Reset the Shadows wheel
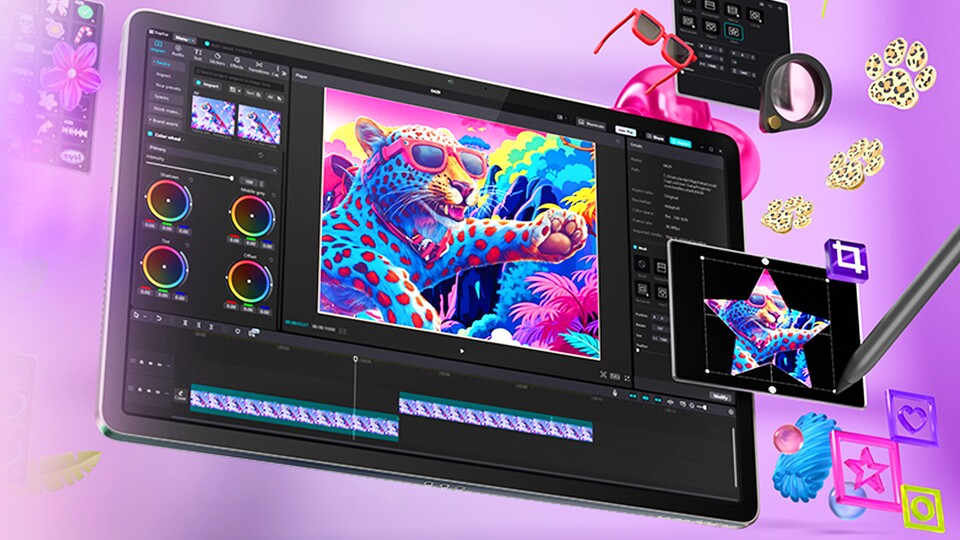960x540 pixels. (x=191, y=180)
